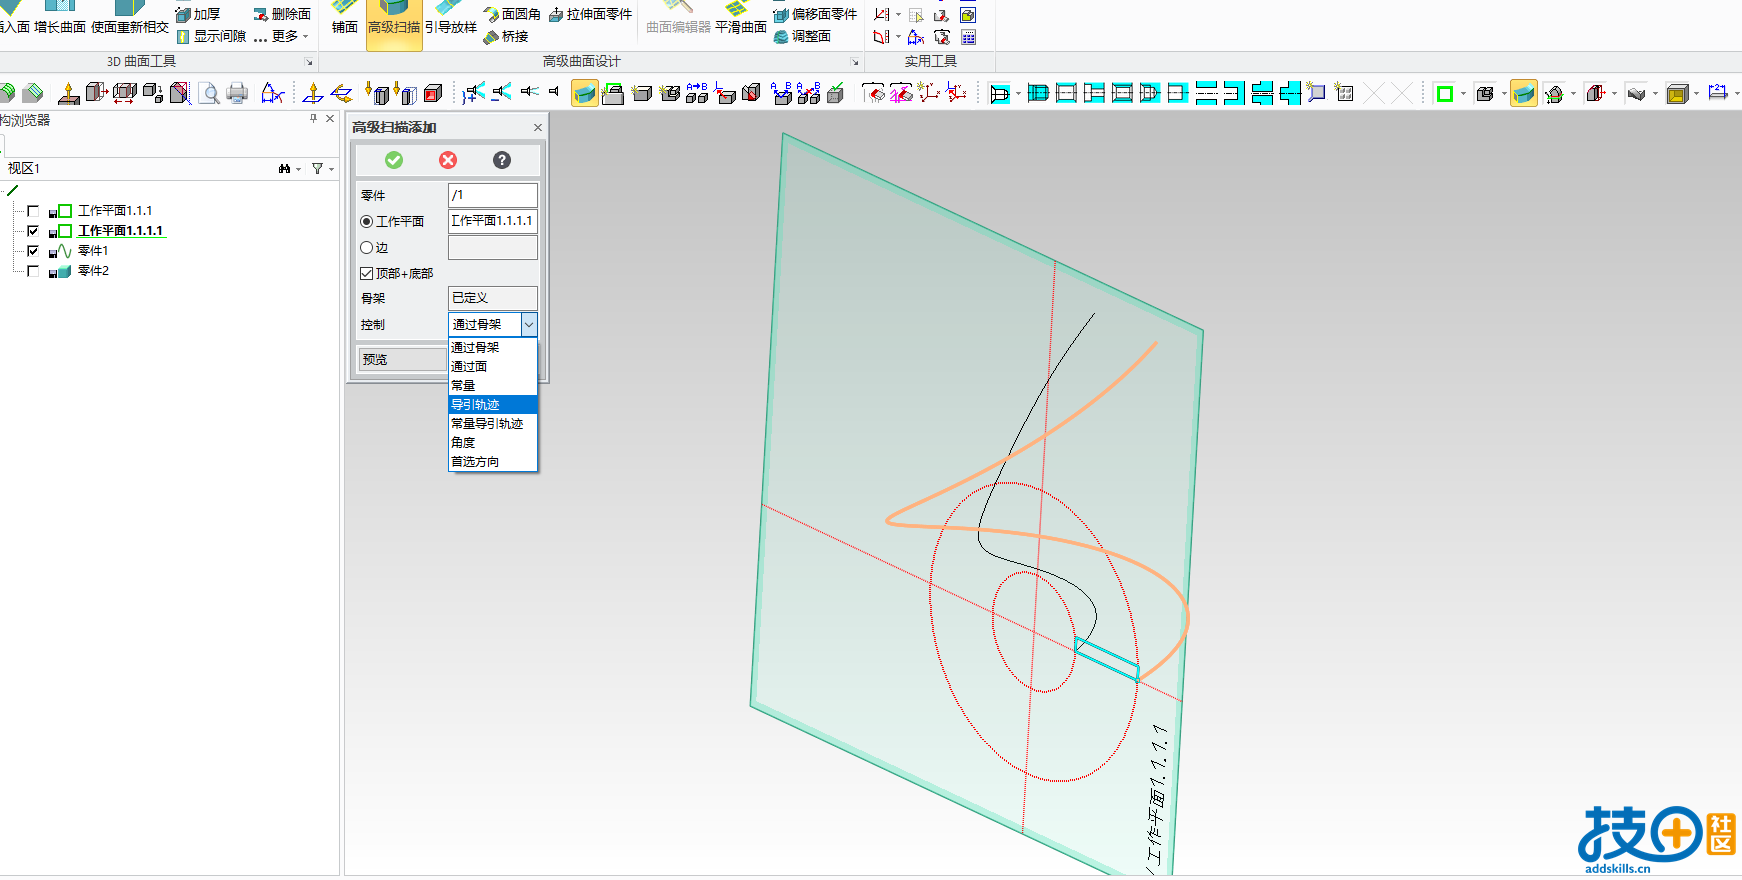Collapse the 控制 dropdown arrow

pyautogui.click(x=529, y=324)
